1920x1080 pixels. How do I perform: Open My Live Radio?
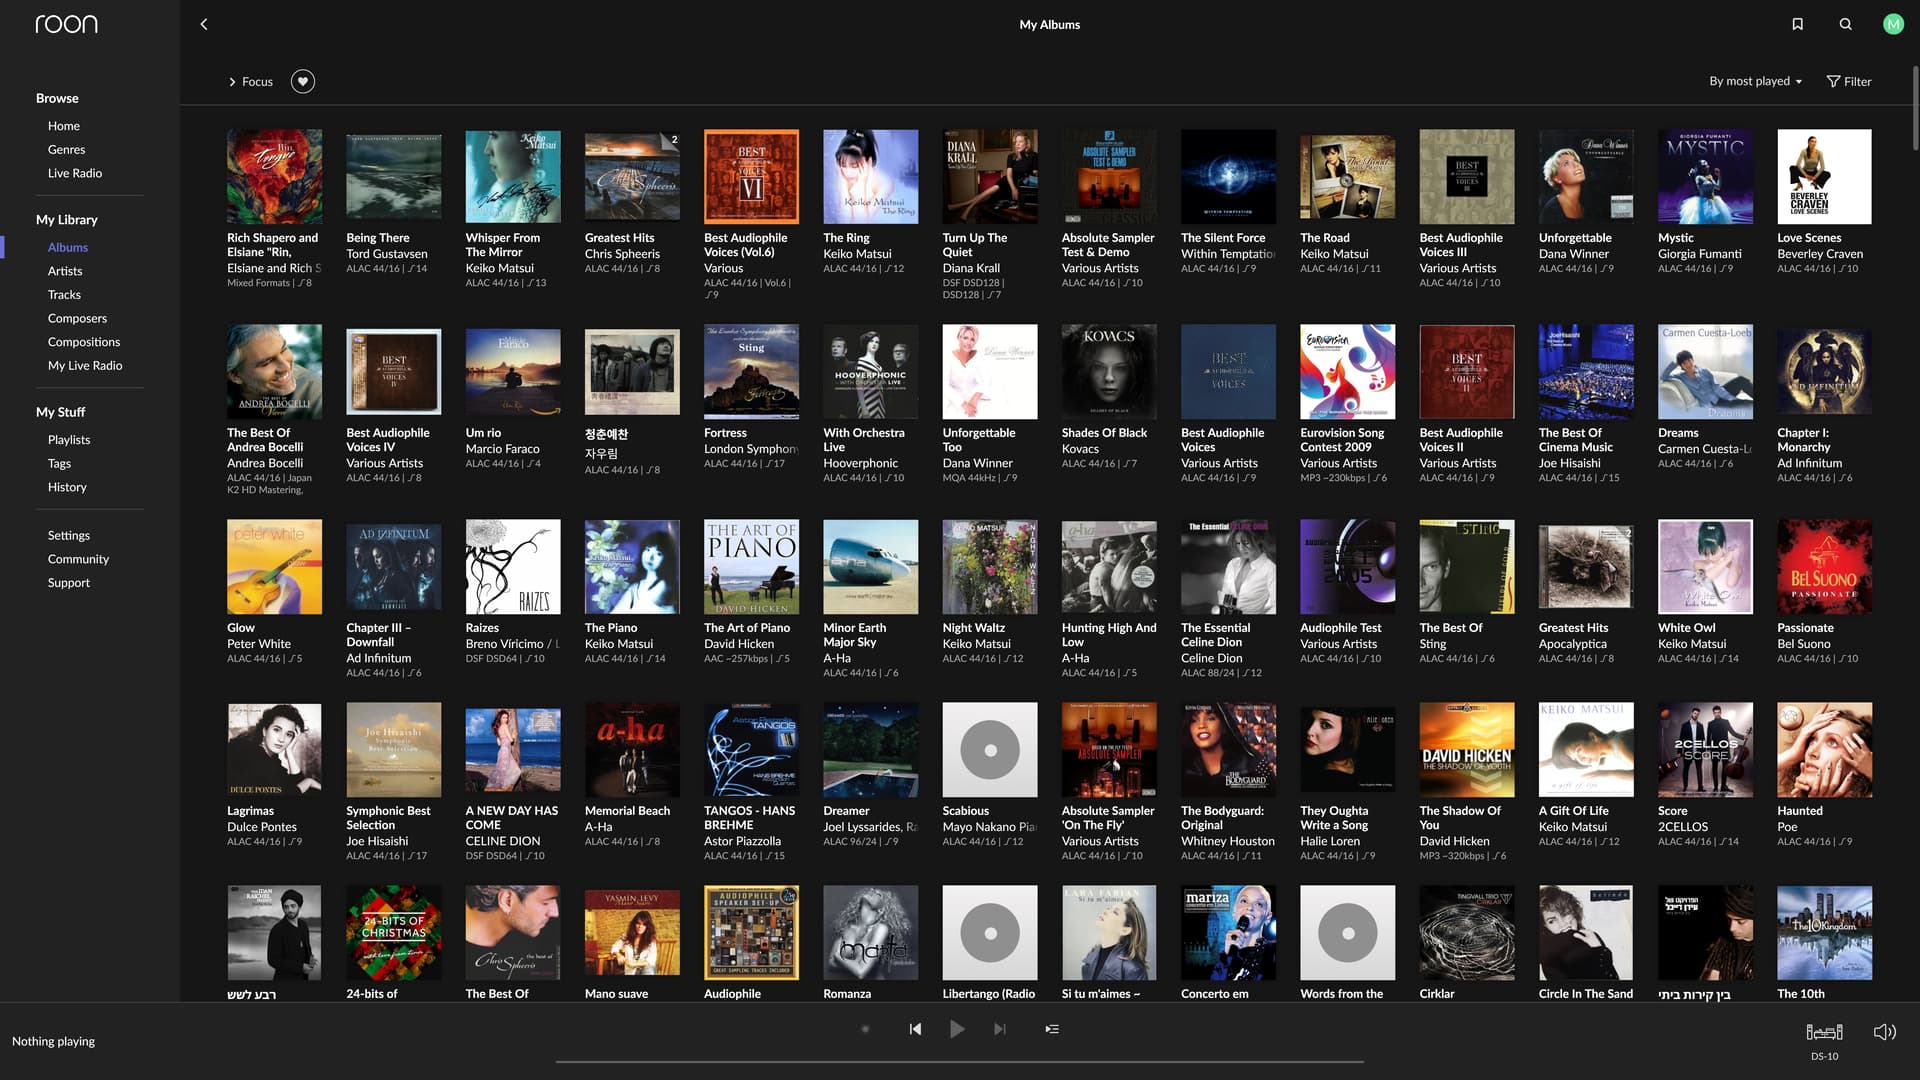point(85,365)
